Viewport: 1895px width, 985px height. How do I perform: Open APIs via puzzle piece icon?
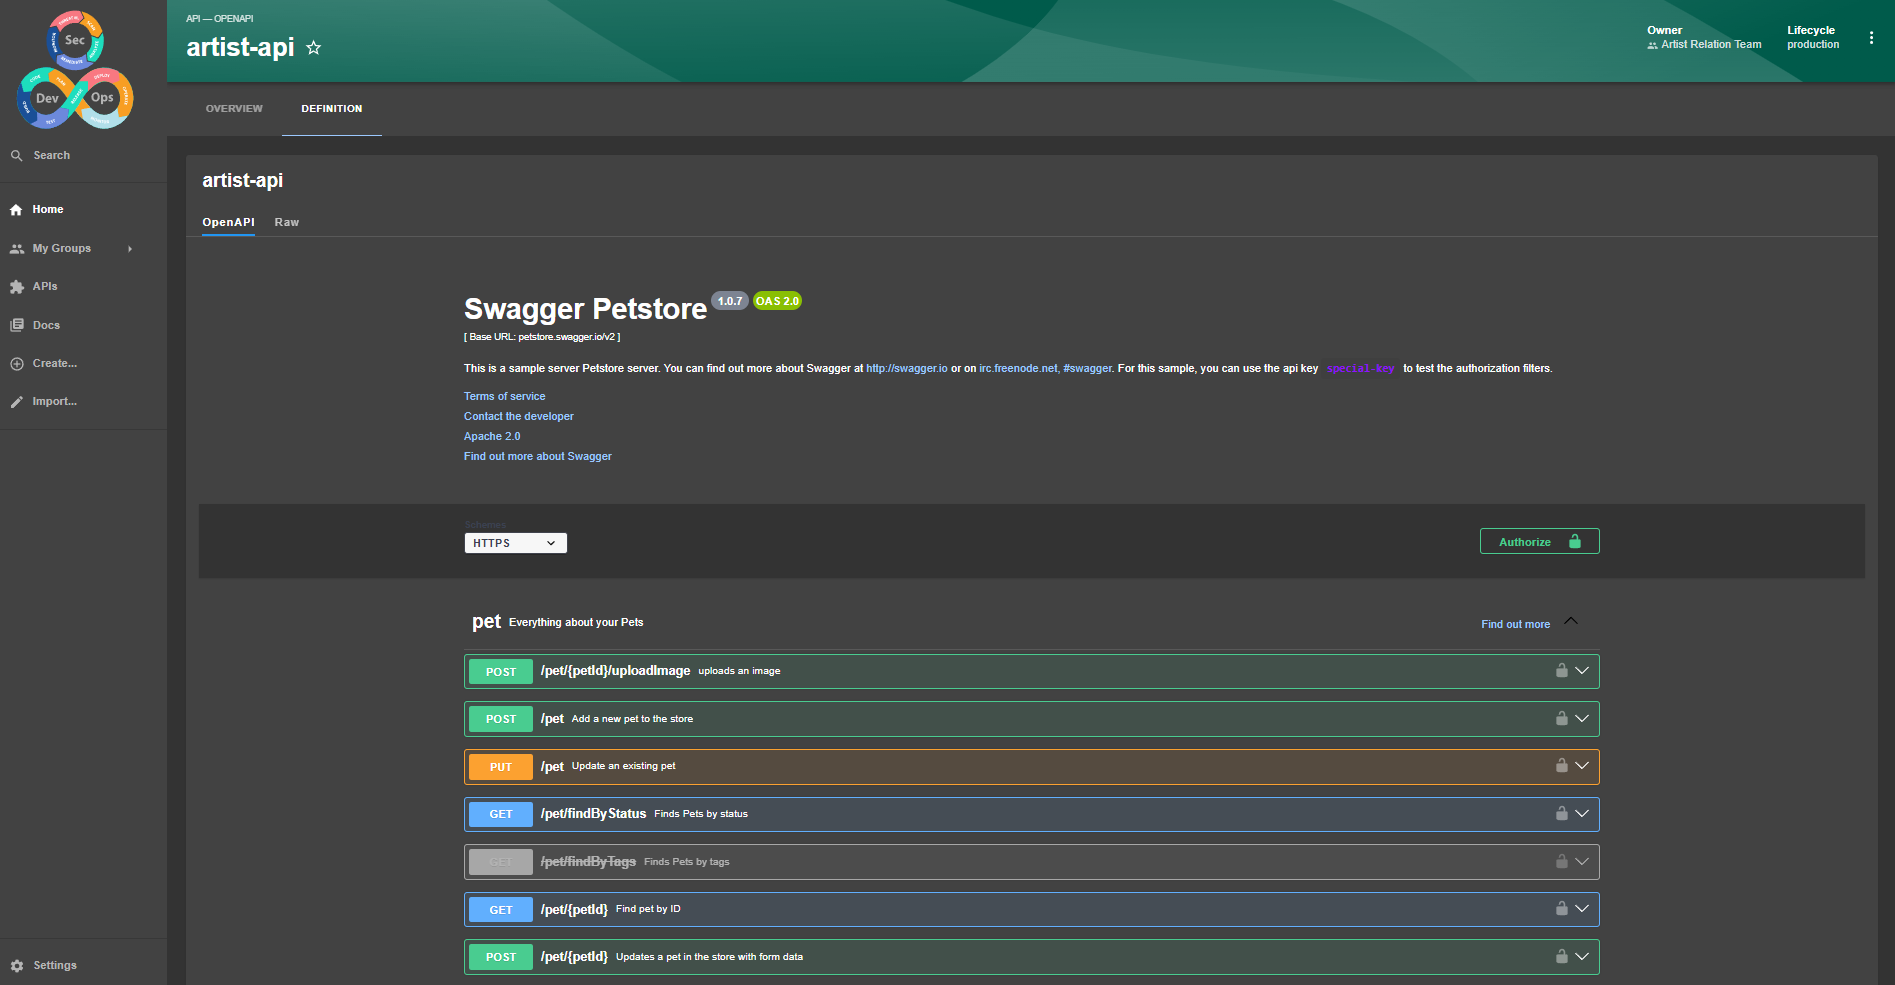pyautogui.click(x=17, y=287)
